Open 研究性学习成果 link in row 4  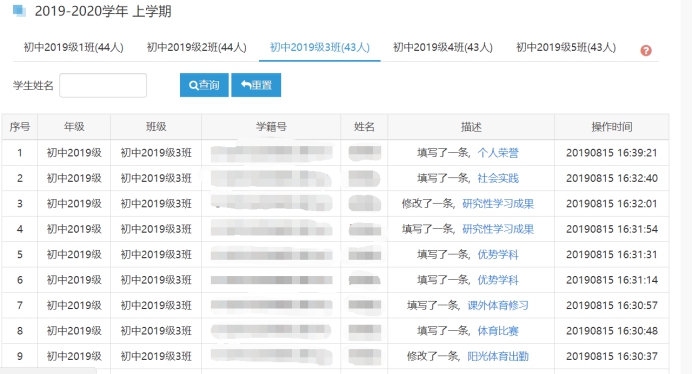pyautogui.click(x=498, y=229)
